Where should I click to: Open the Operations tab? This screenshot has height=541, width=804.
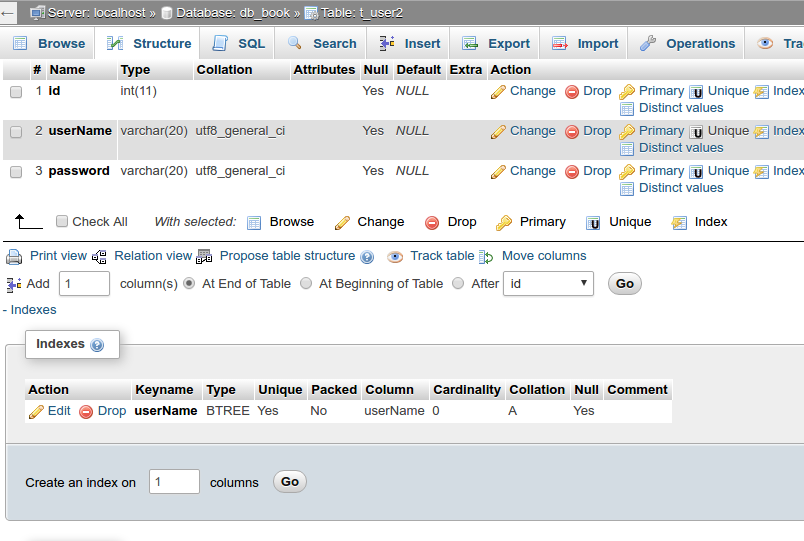click(688, 44)
